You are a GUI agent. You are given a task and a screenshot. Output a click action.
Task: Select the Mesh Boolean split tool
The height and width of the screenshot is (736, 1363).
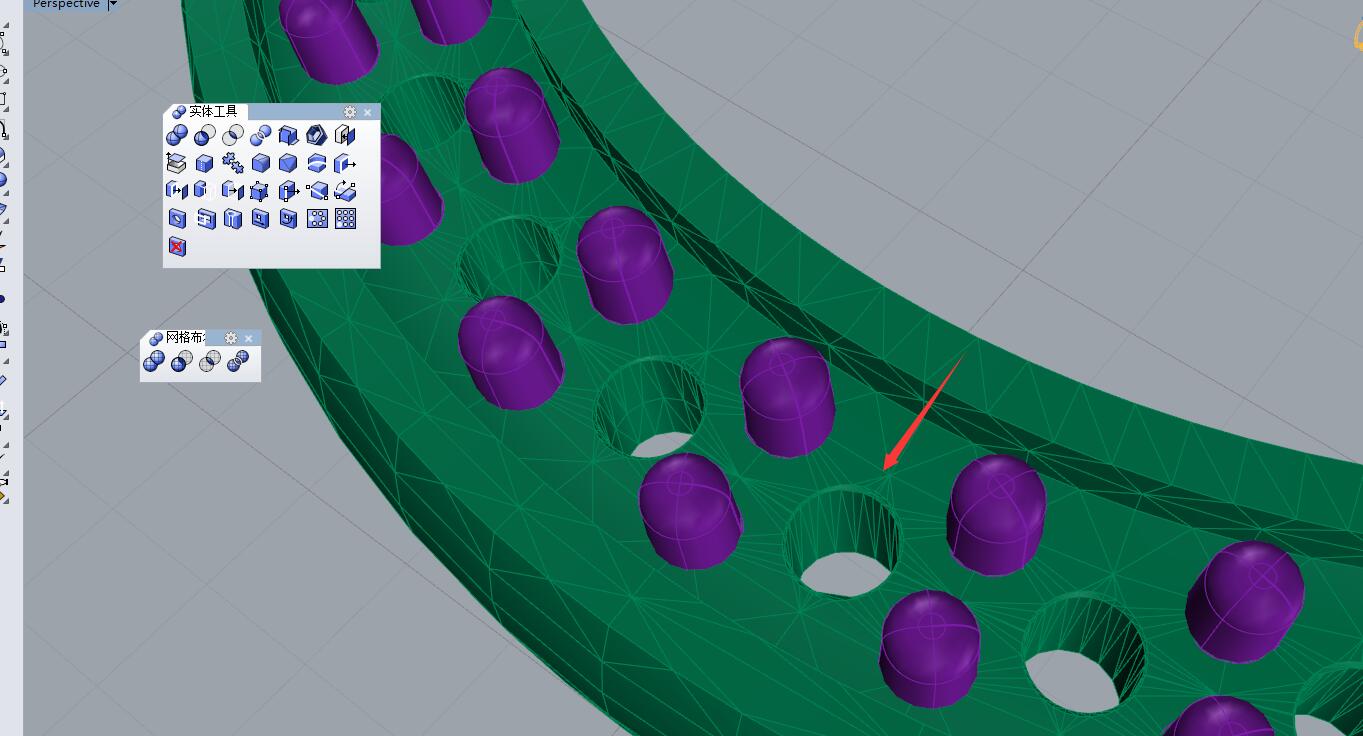click(x=237, y=362)
